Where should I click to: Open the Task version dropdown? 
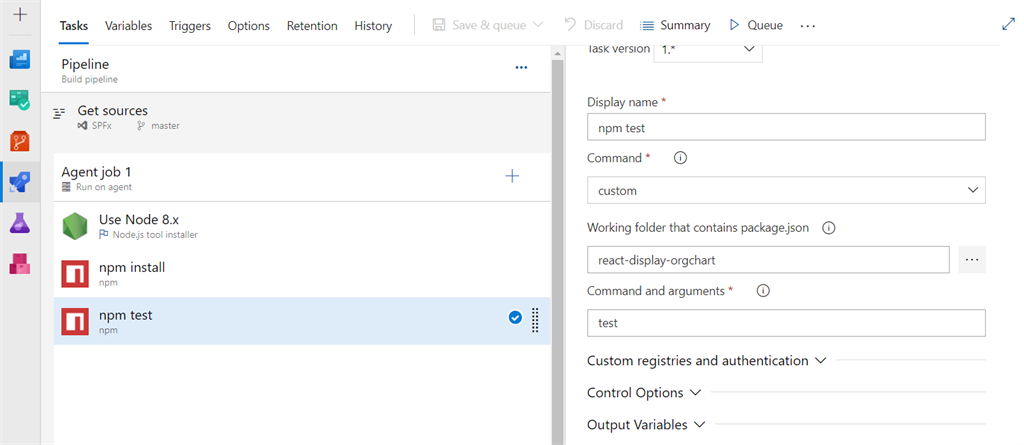pyautogui.click(x=708, y=48)
